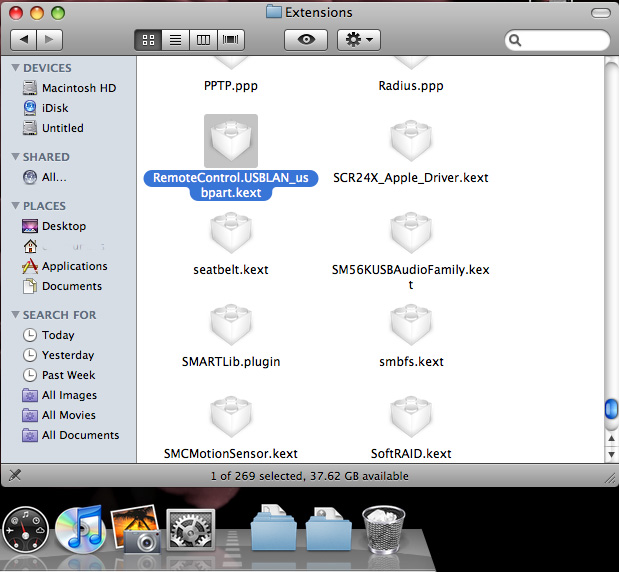
Task: Show files from Past Week
Action: [59, 375]
